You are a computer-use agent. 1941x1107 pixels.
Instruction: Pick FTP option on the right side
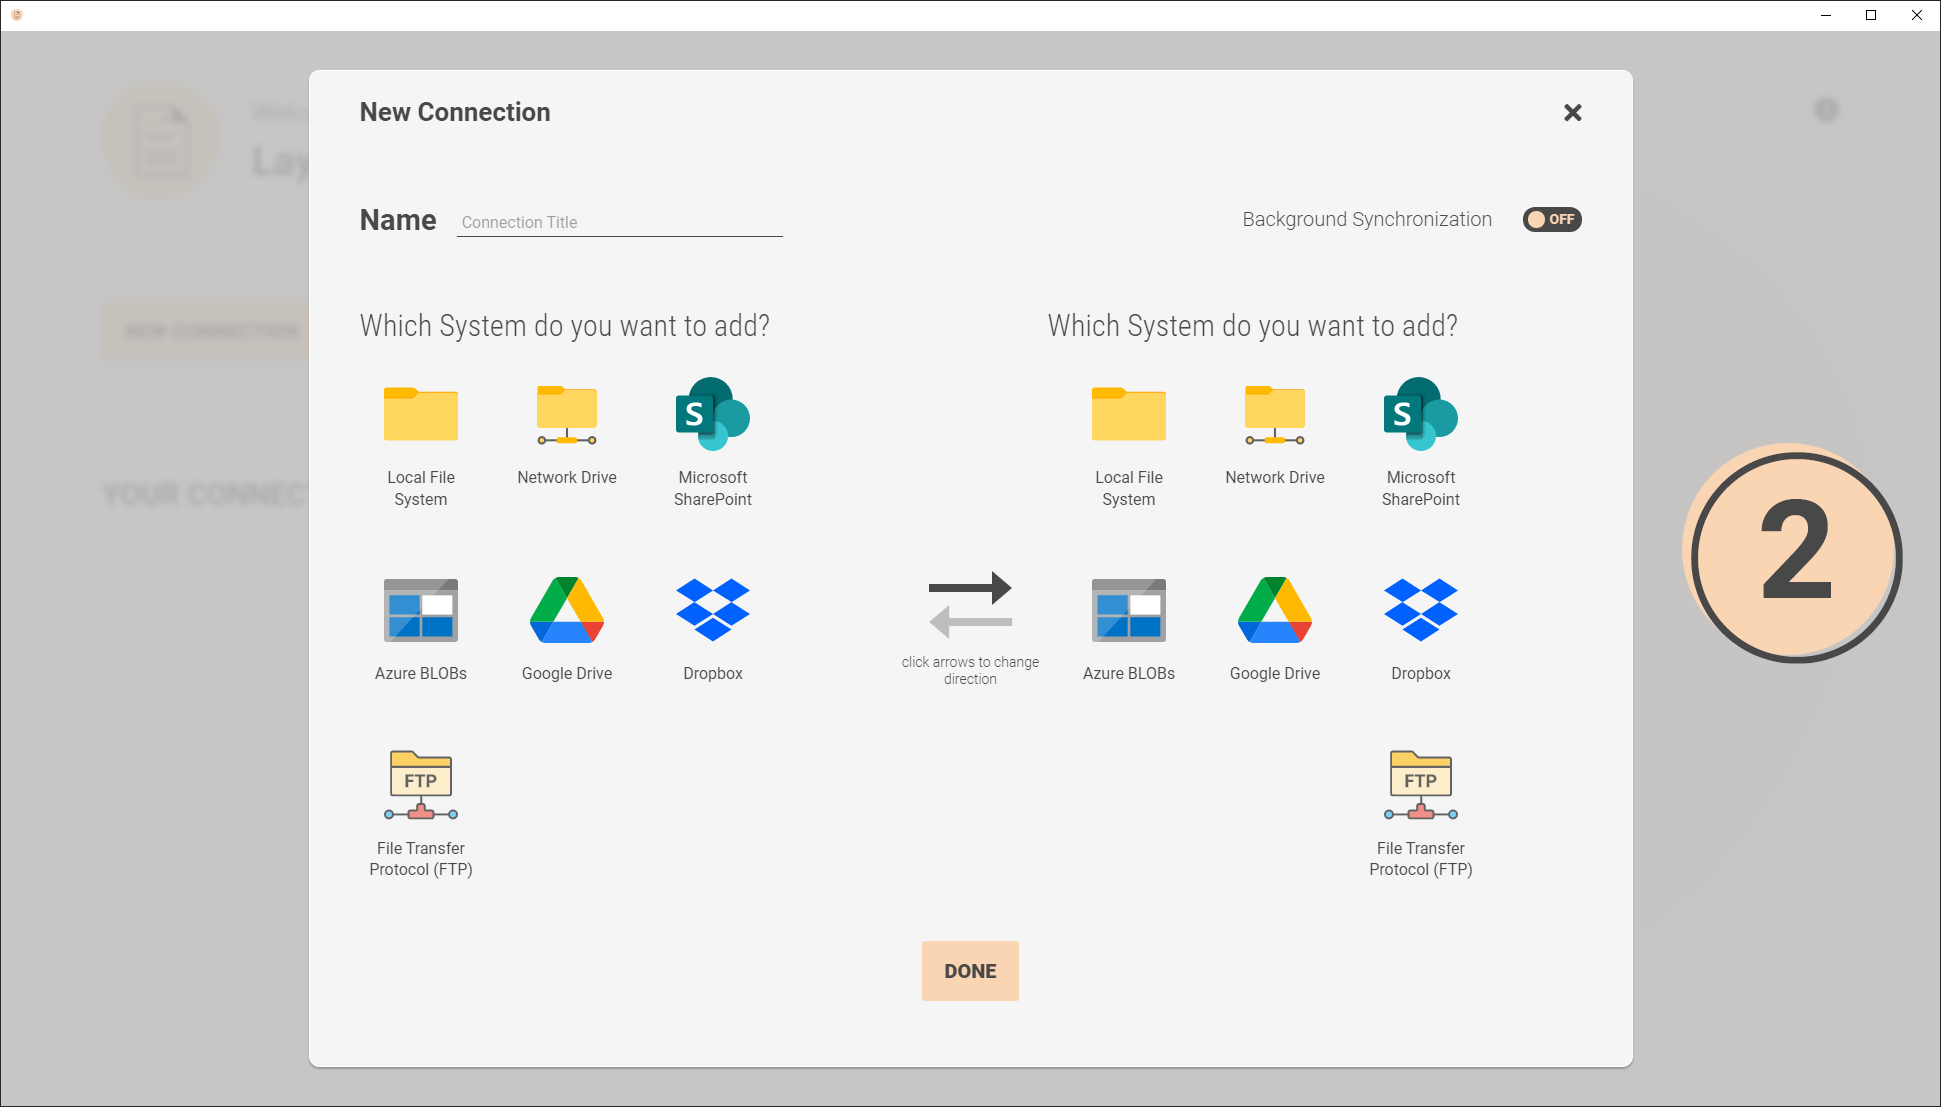pos(1421,786)
